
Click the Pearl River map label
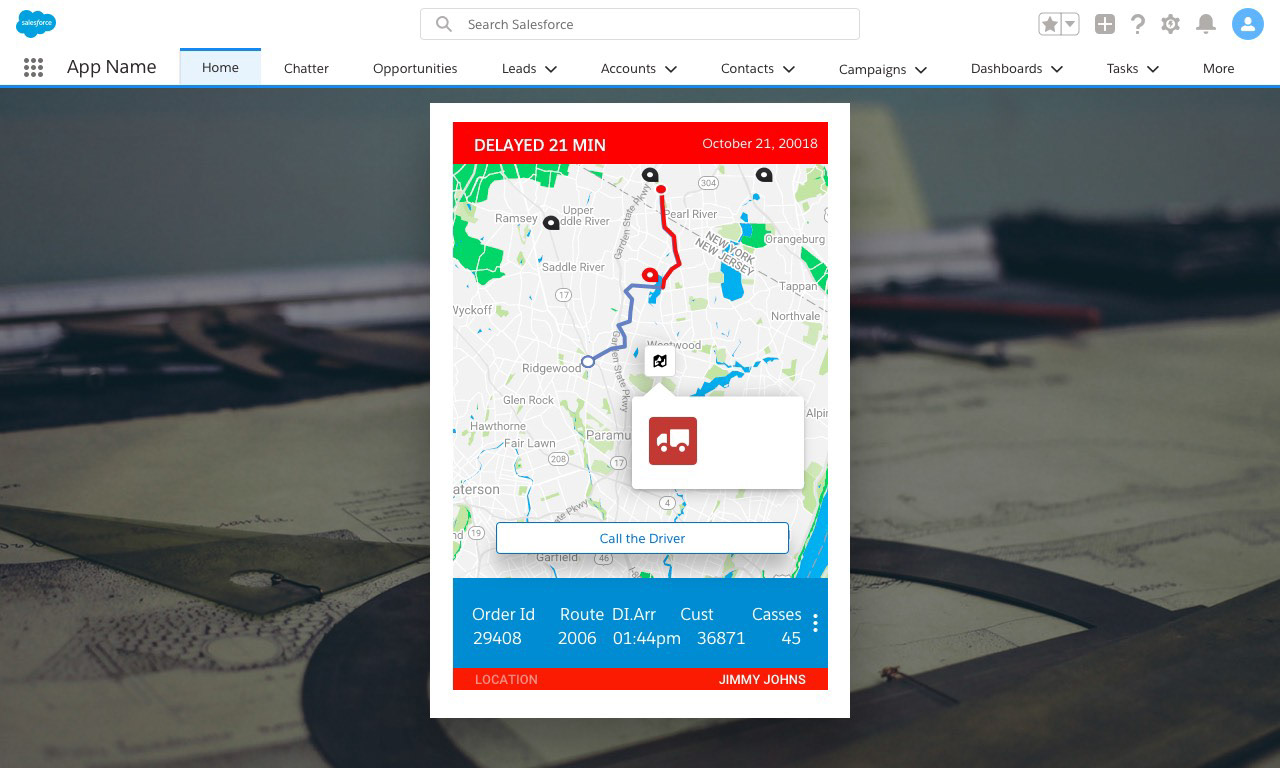pyautogui.click(x=691, y=214)
